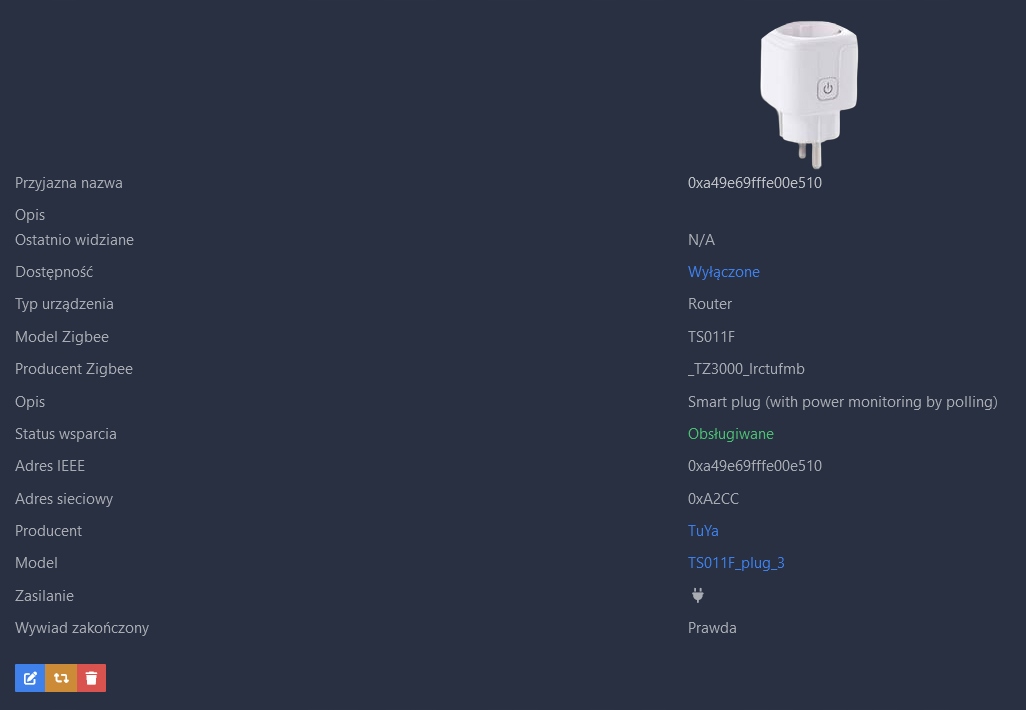Viewport: 1026px width, 710px height.
Task: Open the TuYa manufacturer link
Action: tap(703, 531)
